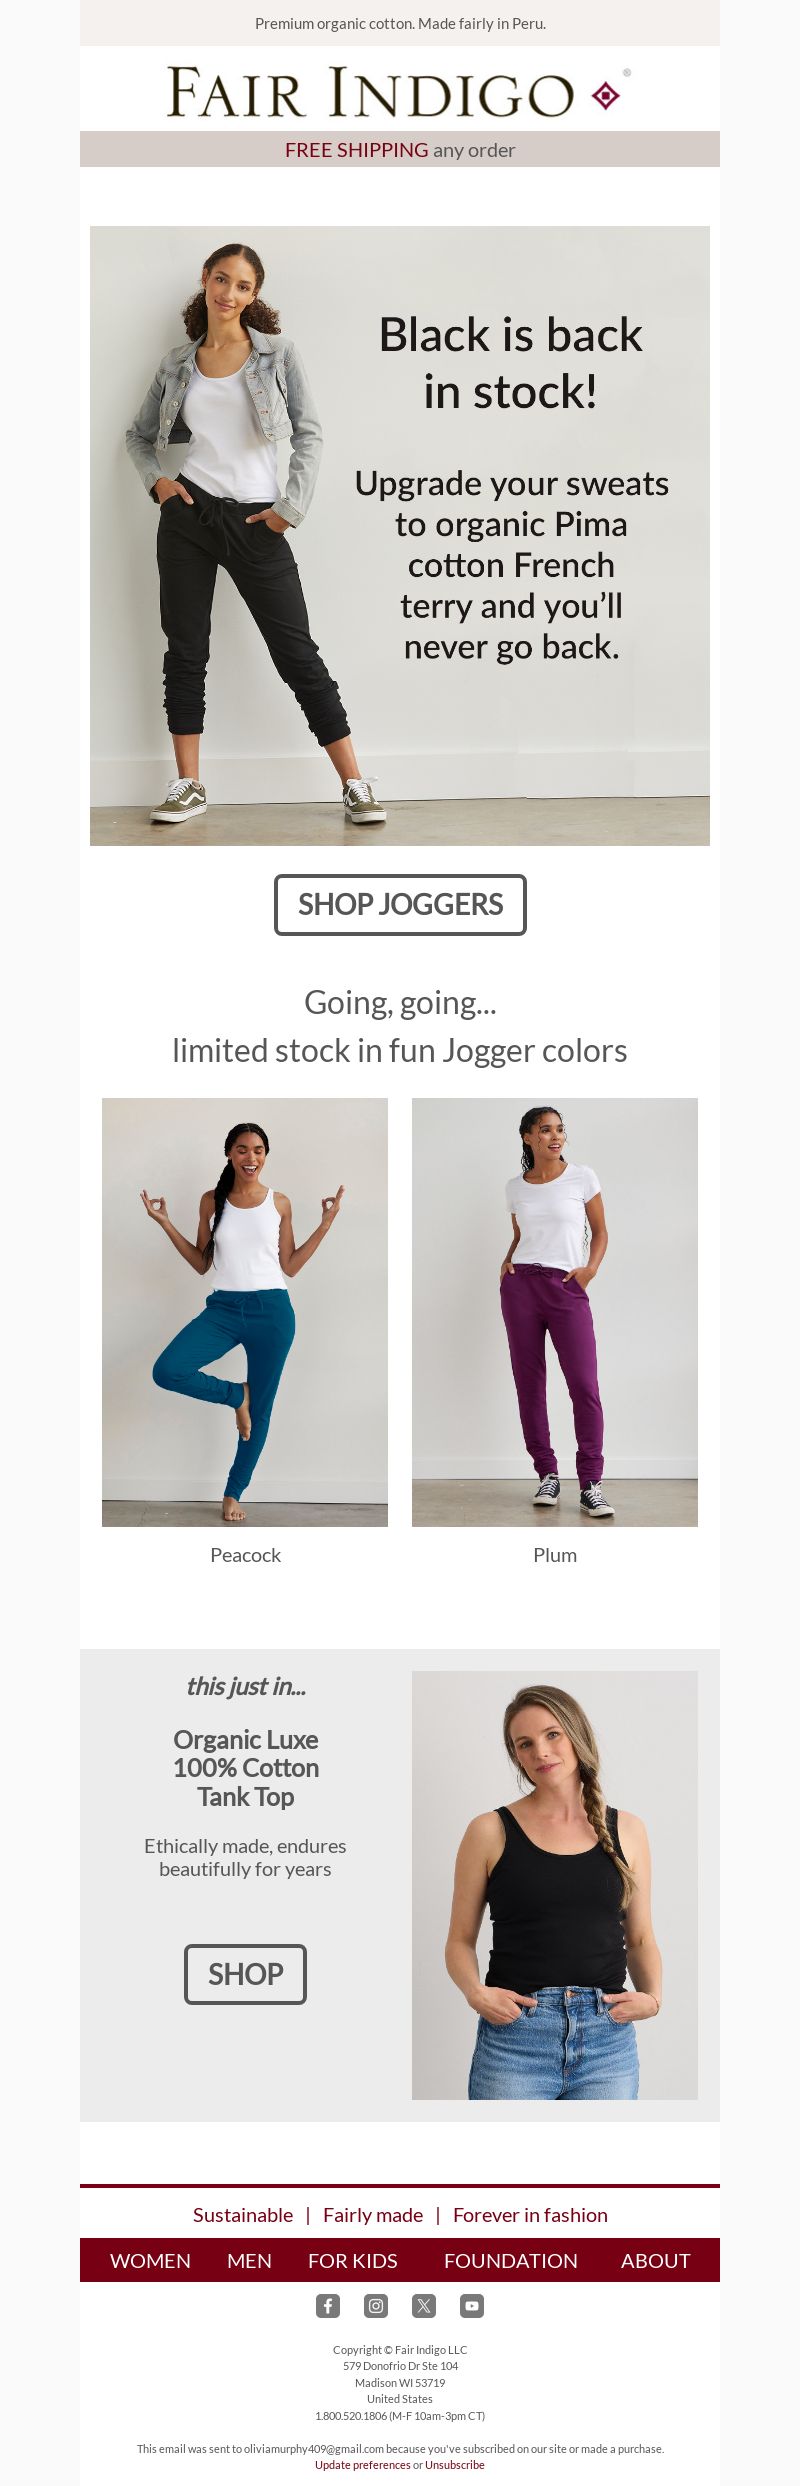Open the X (Twitter) social icon
Image resolution: width=800 pixels, height=2486 pixels.
tap(424, 2306)
